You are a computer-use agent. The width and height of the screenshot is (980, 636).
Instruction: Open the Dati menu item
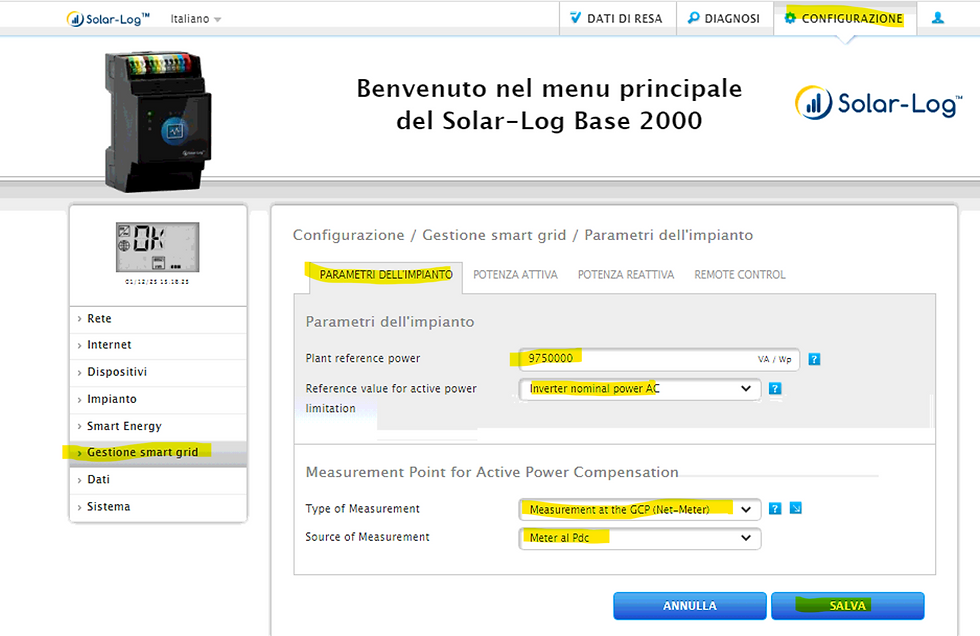point(158,479)
